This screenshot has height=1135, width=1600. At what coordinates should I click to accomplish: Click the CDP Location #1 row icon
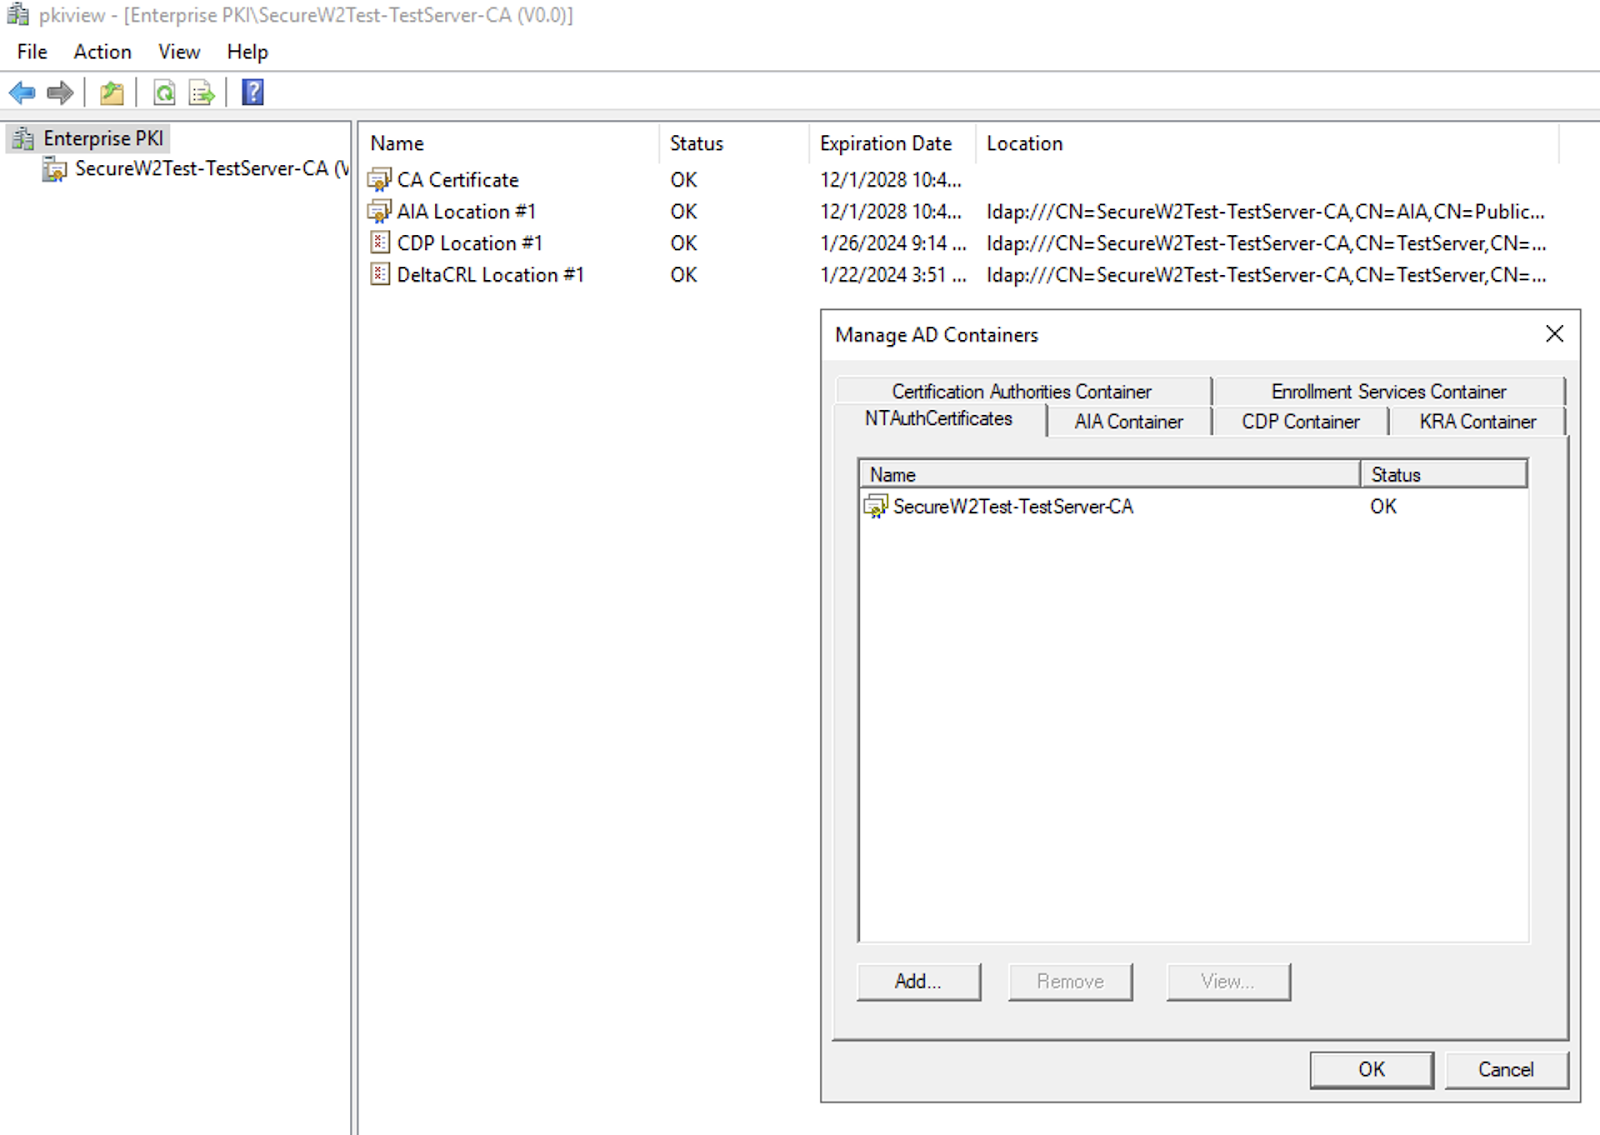tap(379, 243)
